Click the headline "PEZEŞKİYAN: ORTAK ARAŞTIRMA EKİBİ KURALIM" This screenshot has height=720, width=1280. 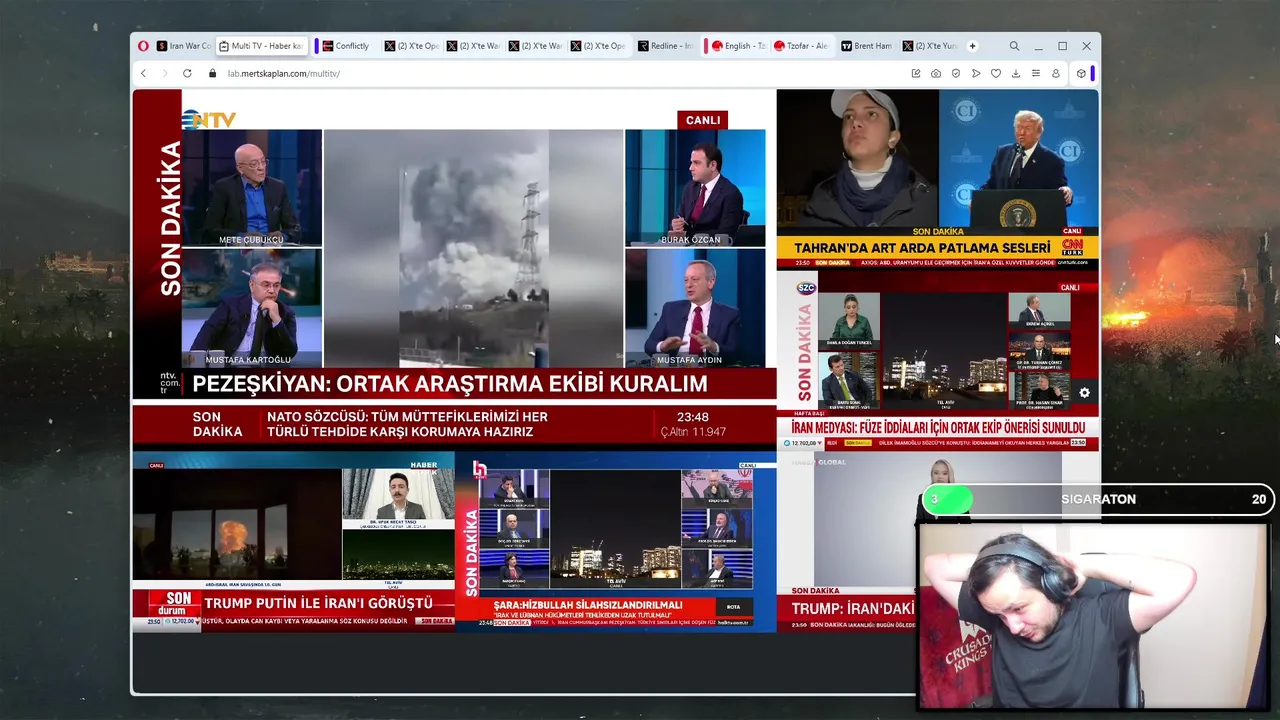(x=450, y=384)
